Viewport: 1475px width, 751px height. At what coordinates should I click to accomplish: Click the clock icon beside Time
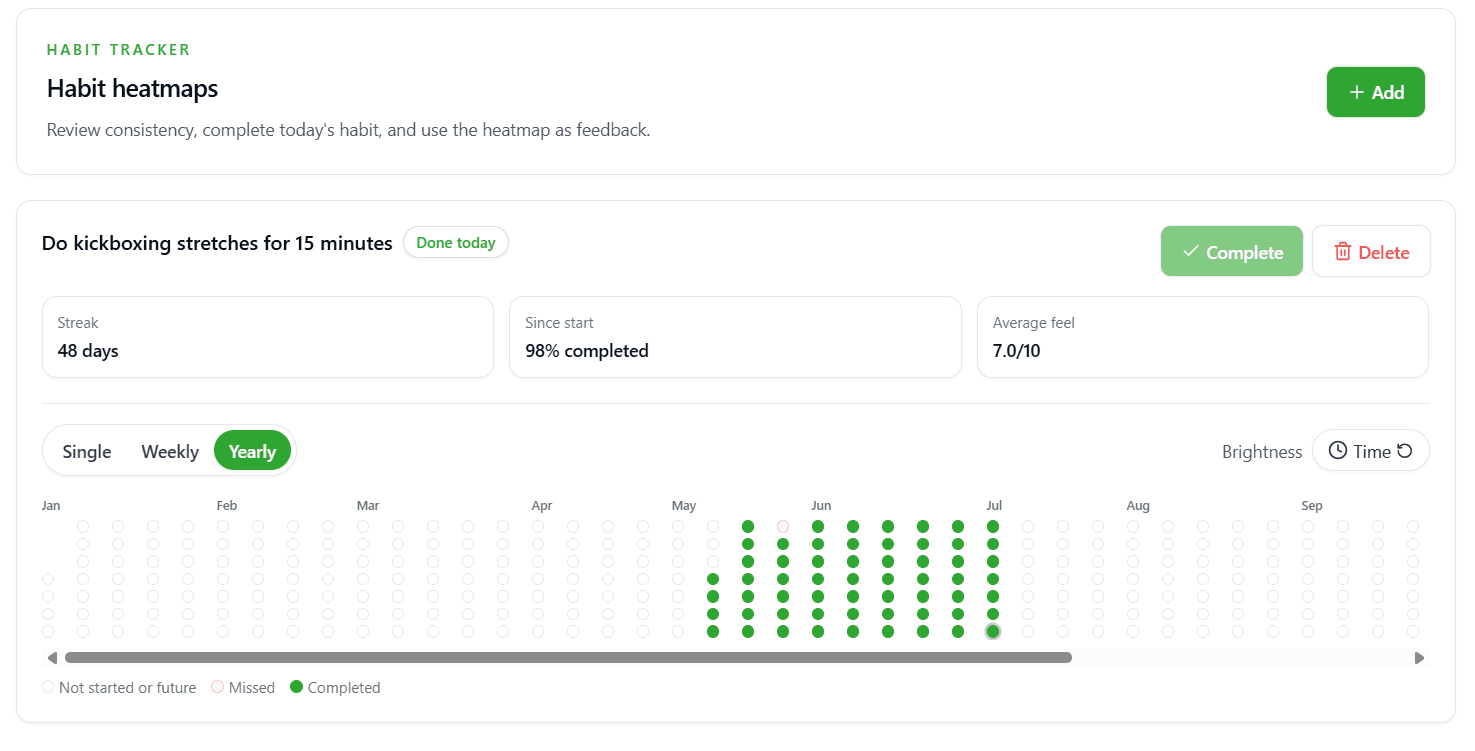[x=1337, y=451]
